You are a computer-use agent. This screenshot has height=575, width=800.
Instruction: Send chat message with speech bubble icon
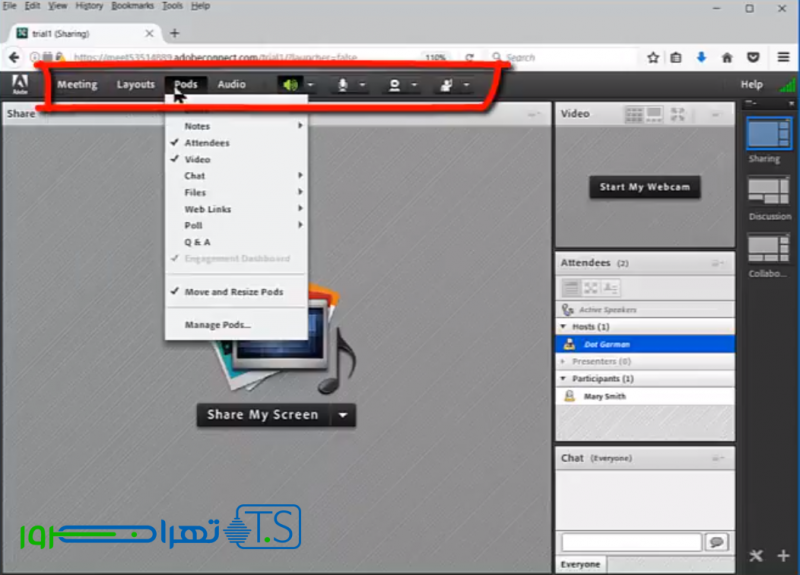716,542
